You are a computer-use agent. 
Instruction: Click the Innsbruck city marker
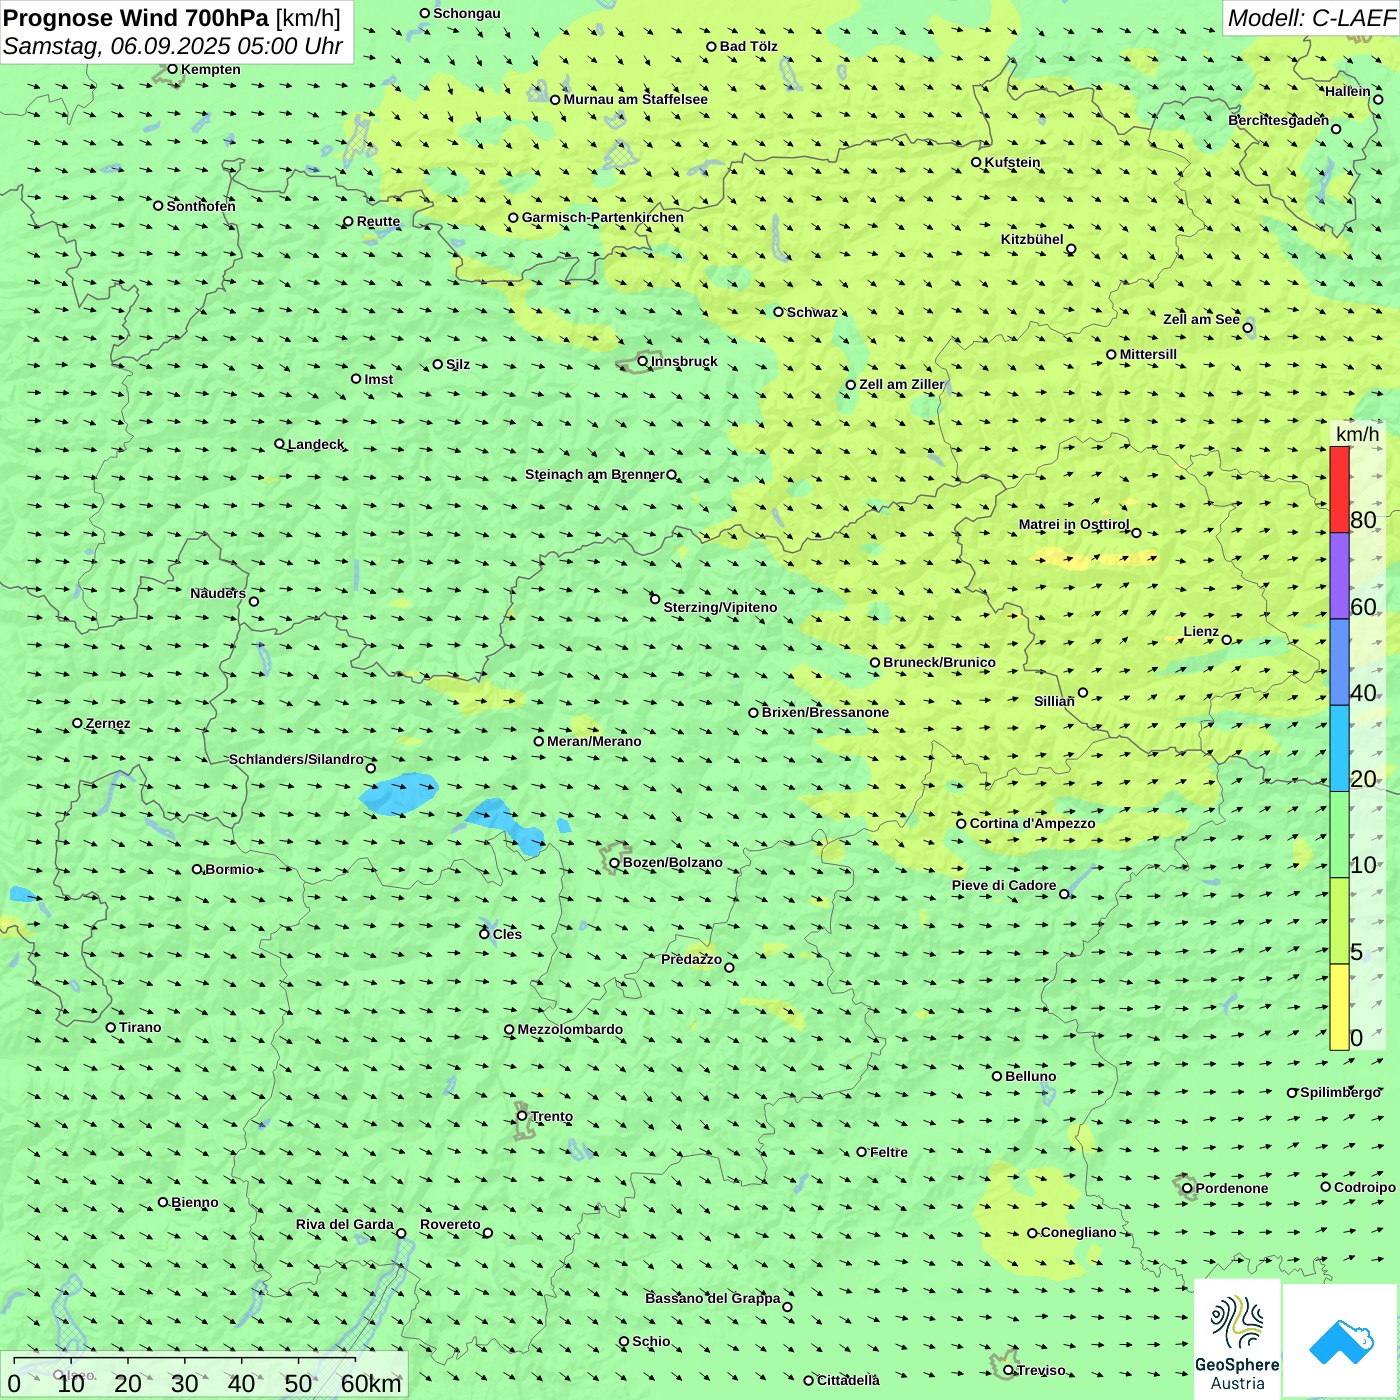click(643, 361)
